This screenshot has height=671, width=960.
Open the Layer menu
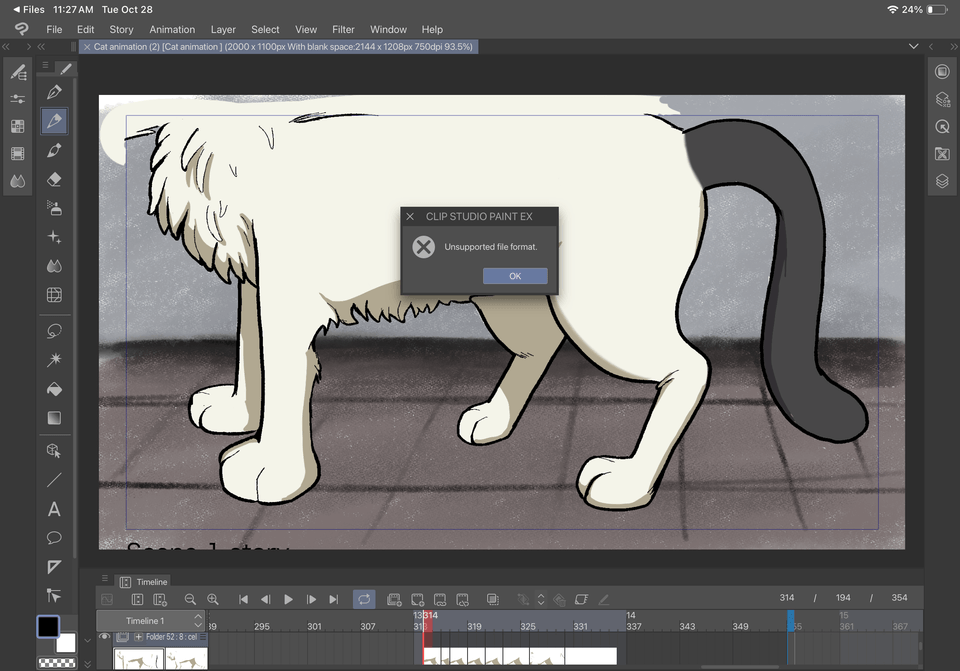click(223, 29)
